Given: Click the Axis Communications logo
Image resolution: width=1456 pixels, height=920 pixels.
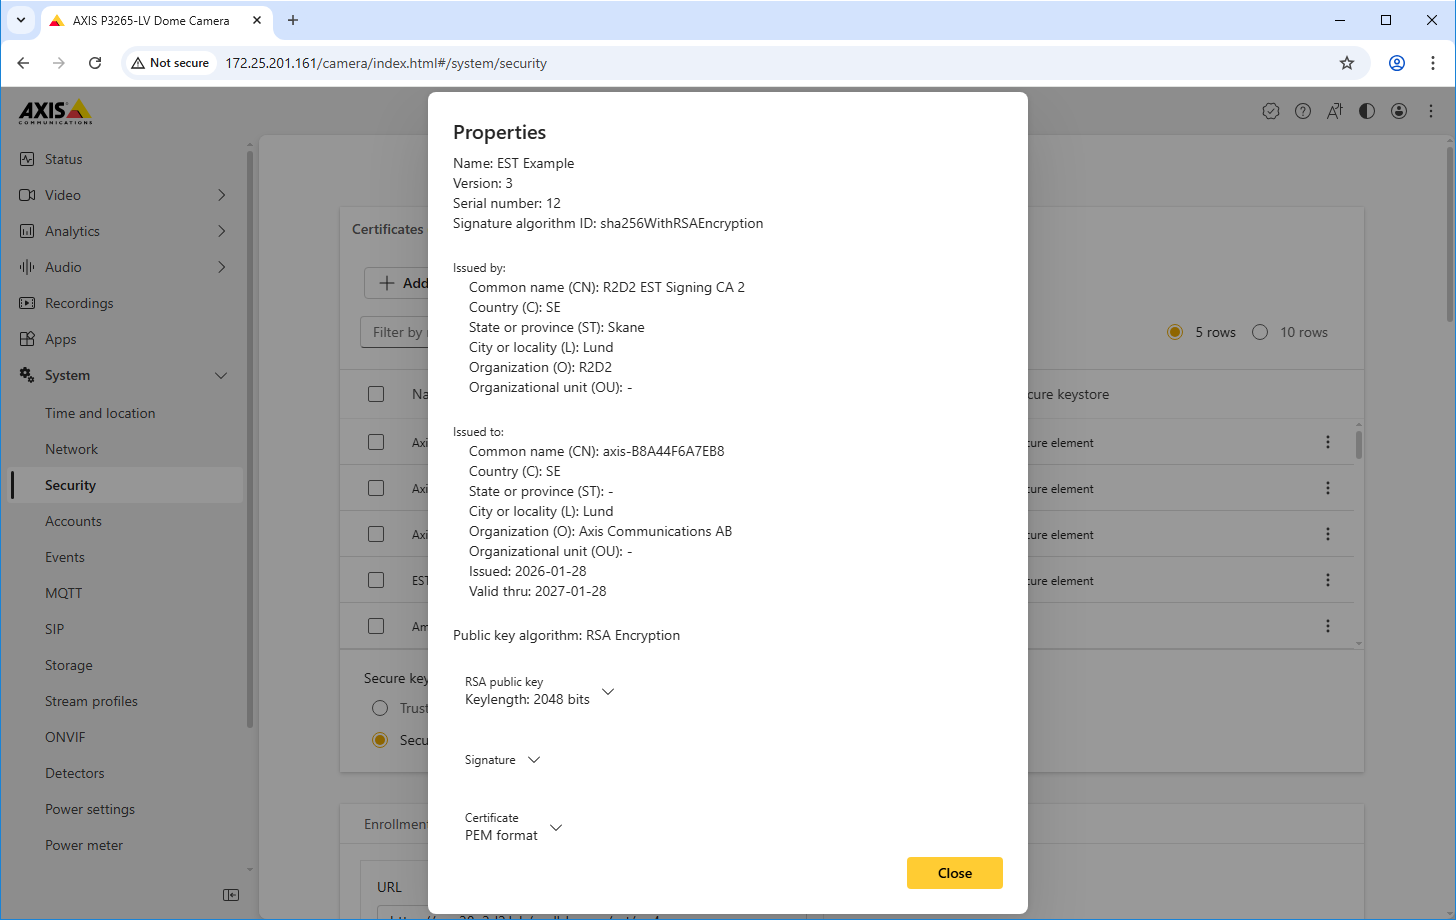Looking at the screenshot, I should (55, 111).
